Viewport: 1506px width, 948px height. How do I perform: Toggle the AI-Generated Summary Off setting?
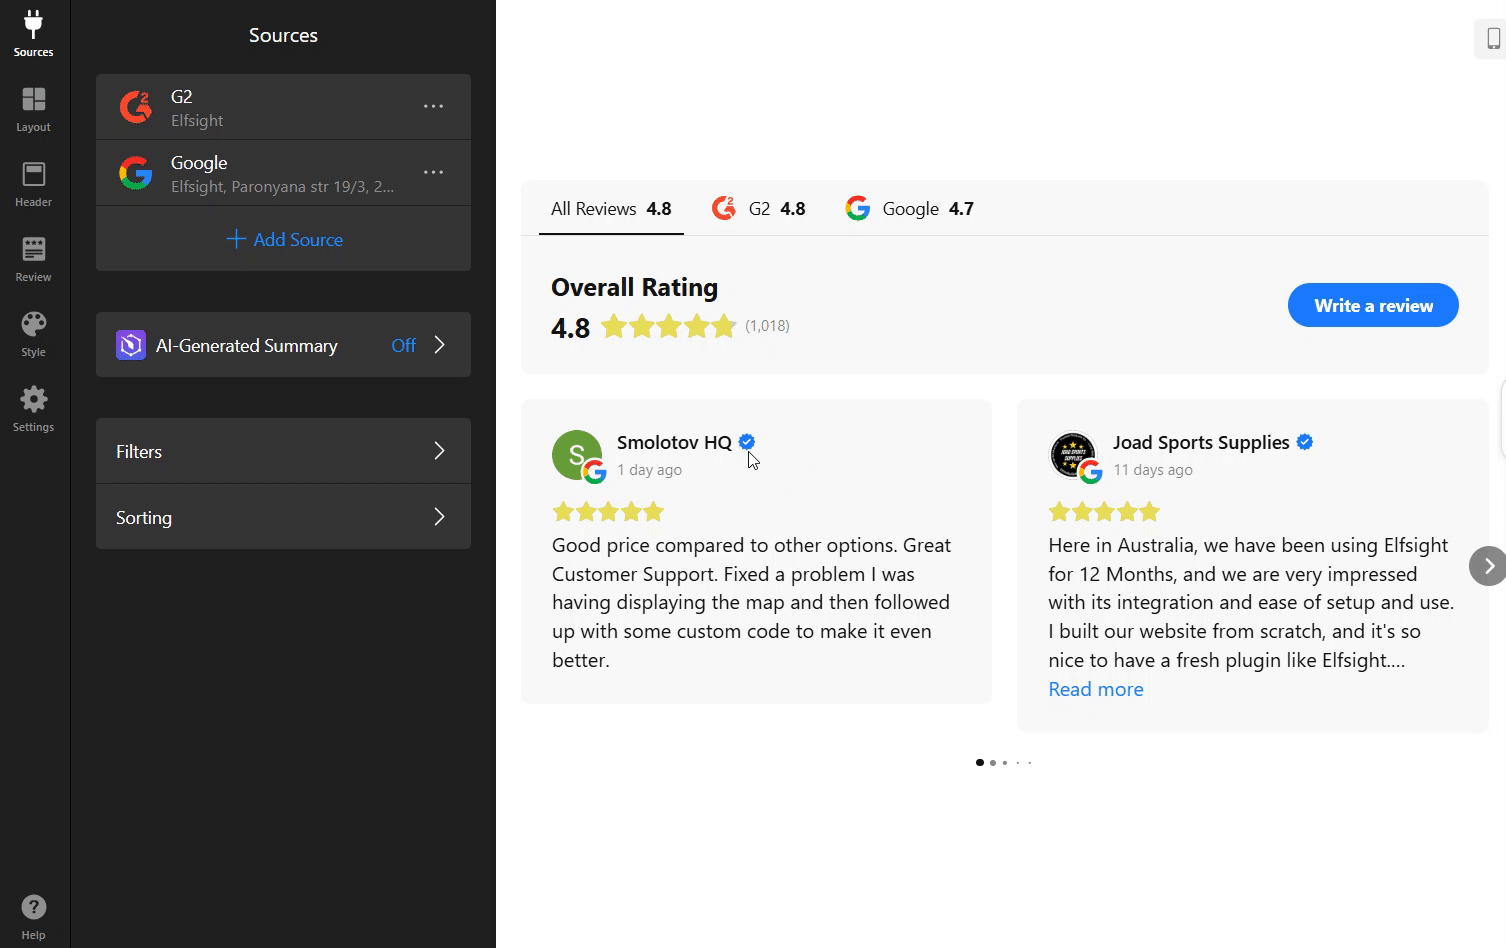[403, 345]
